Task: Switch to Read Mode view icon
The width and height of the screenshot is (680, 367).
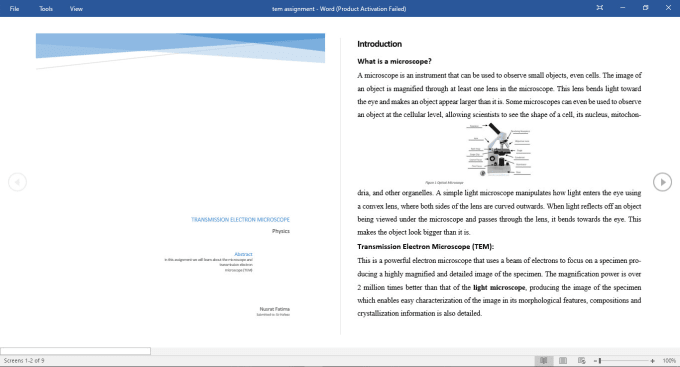Action: 543,360
